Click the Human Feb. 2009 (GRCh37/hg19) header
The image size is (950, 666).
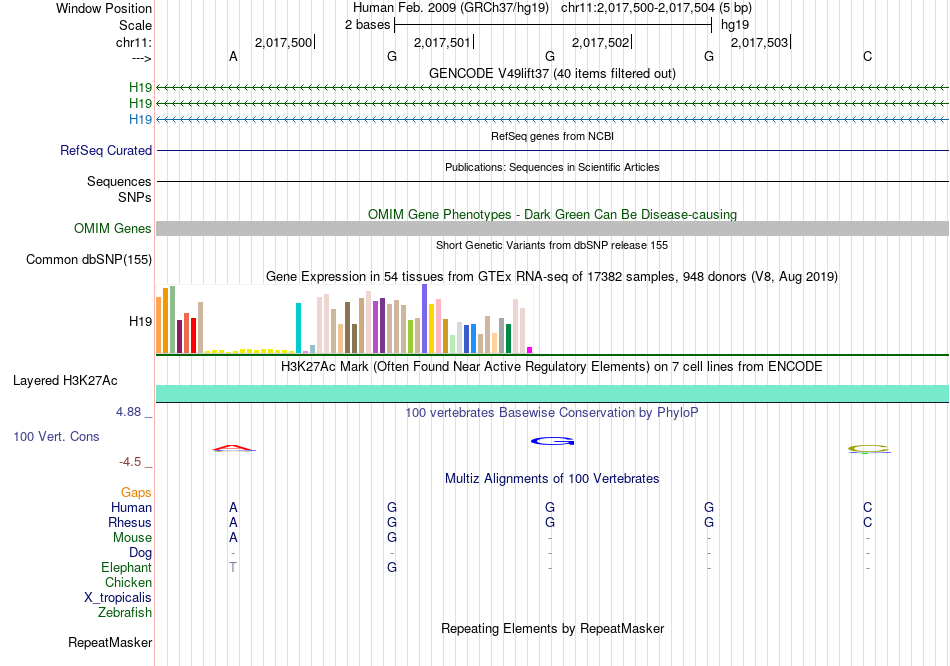[x=451, y=8]
